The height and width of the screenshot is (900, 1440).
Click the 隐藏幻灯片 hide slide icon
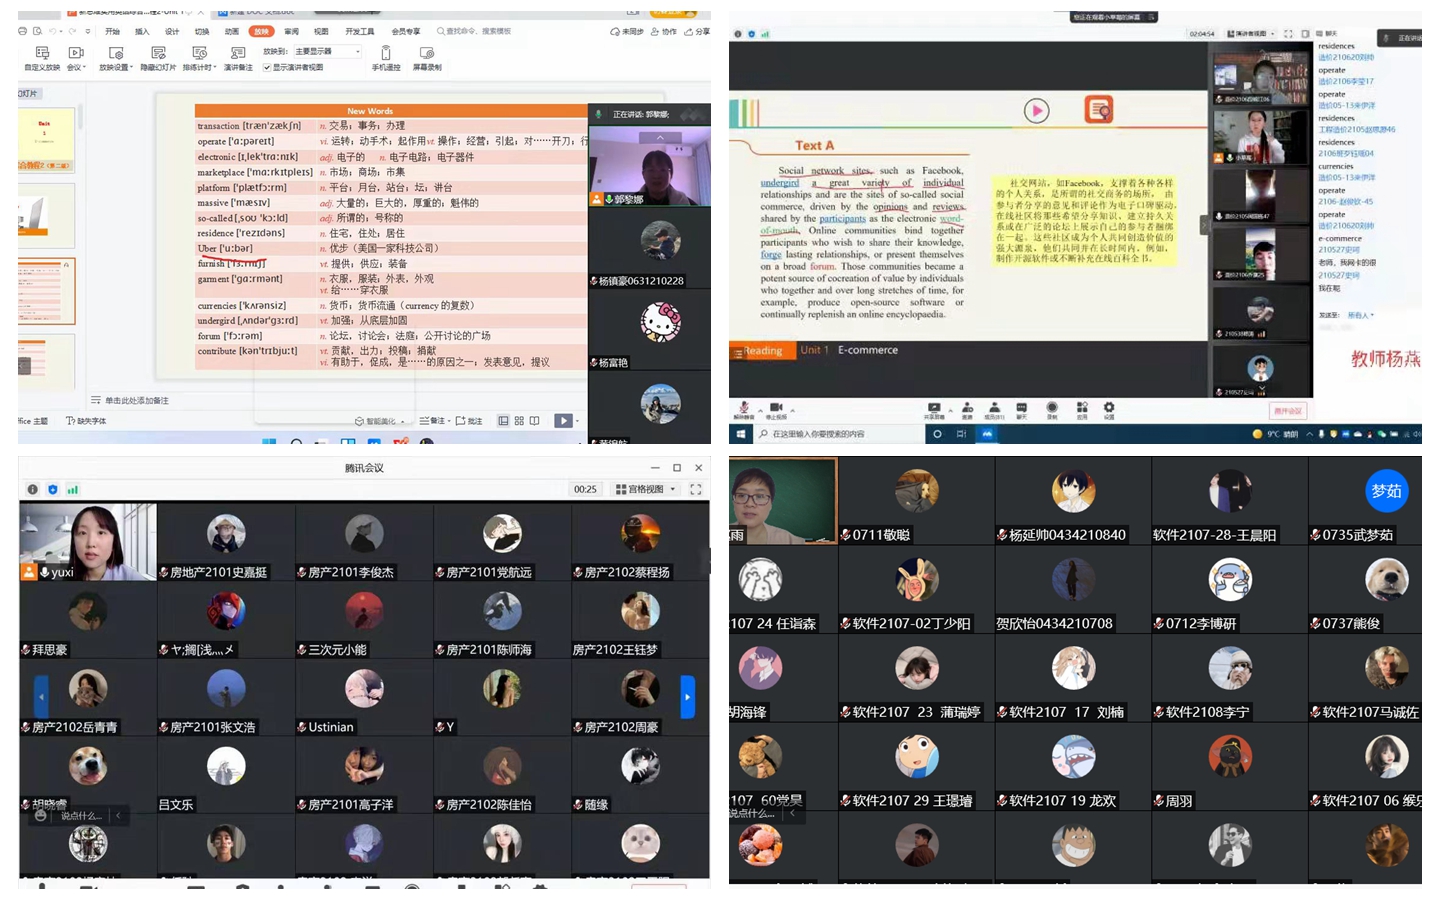158,54
